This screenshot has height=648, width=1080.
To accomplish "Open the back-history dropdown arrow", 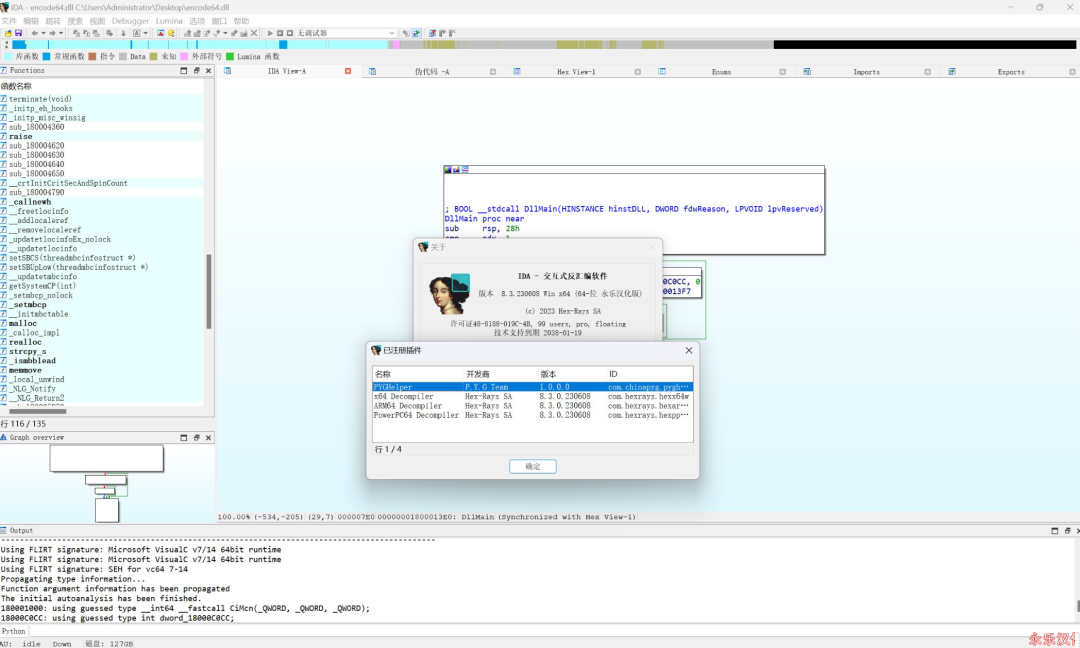I will [43, 33].
